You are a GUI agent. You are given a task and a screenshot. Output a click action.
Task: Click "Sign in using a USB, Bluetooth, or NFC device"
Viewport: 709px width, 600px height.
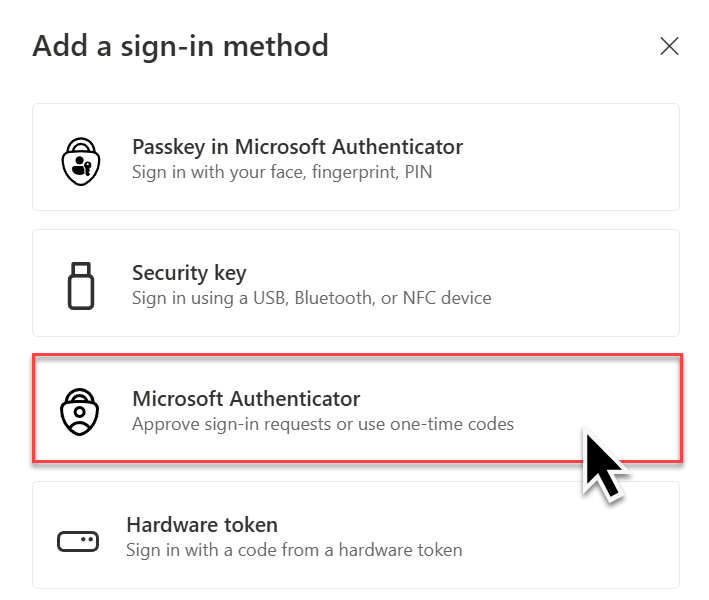[x=311, y=298]
